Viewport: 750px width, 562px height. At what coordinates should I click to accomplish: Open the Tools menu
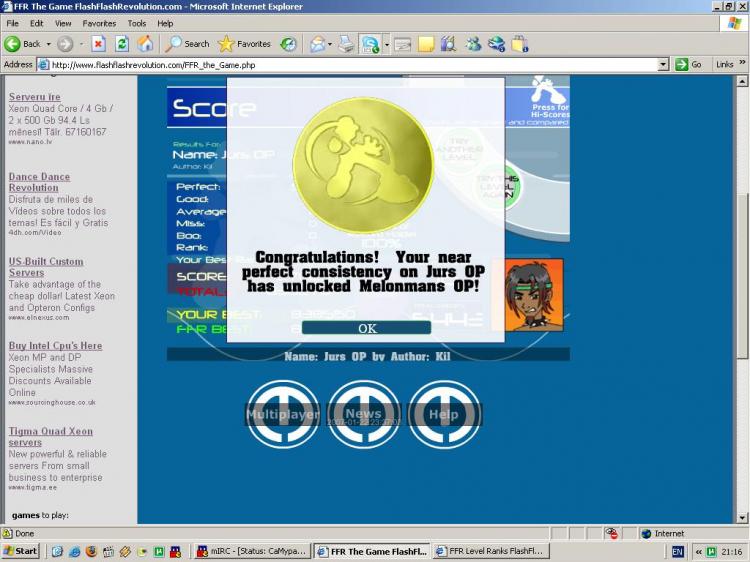pyautogui.click(x=137, y=23)
